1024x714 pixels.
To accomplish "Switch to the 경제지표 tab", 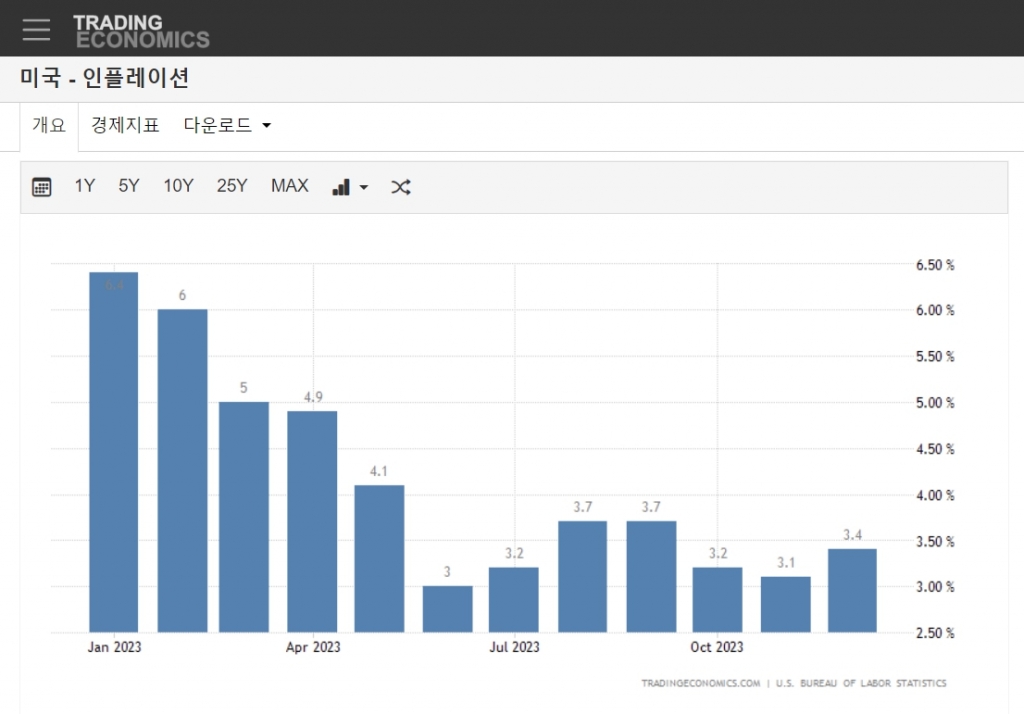I will pyautogui.click(x=125, y=126).
